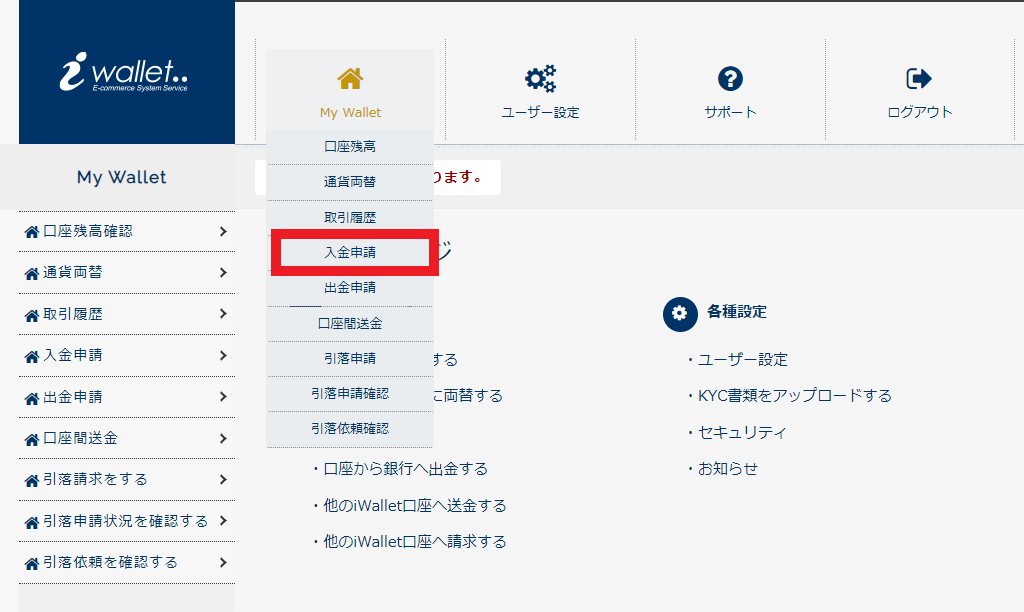Image resolution: width=1024 pixels, height=612 pixels.
Task: Open KYC書類をアップロードする link
Action: [x=795, y=396]
